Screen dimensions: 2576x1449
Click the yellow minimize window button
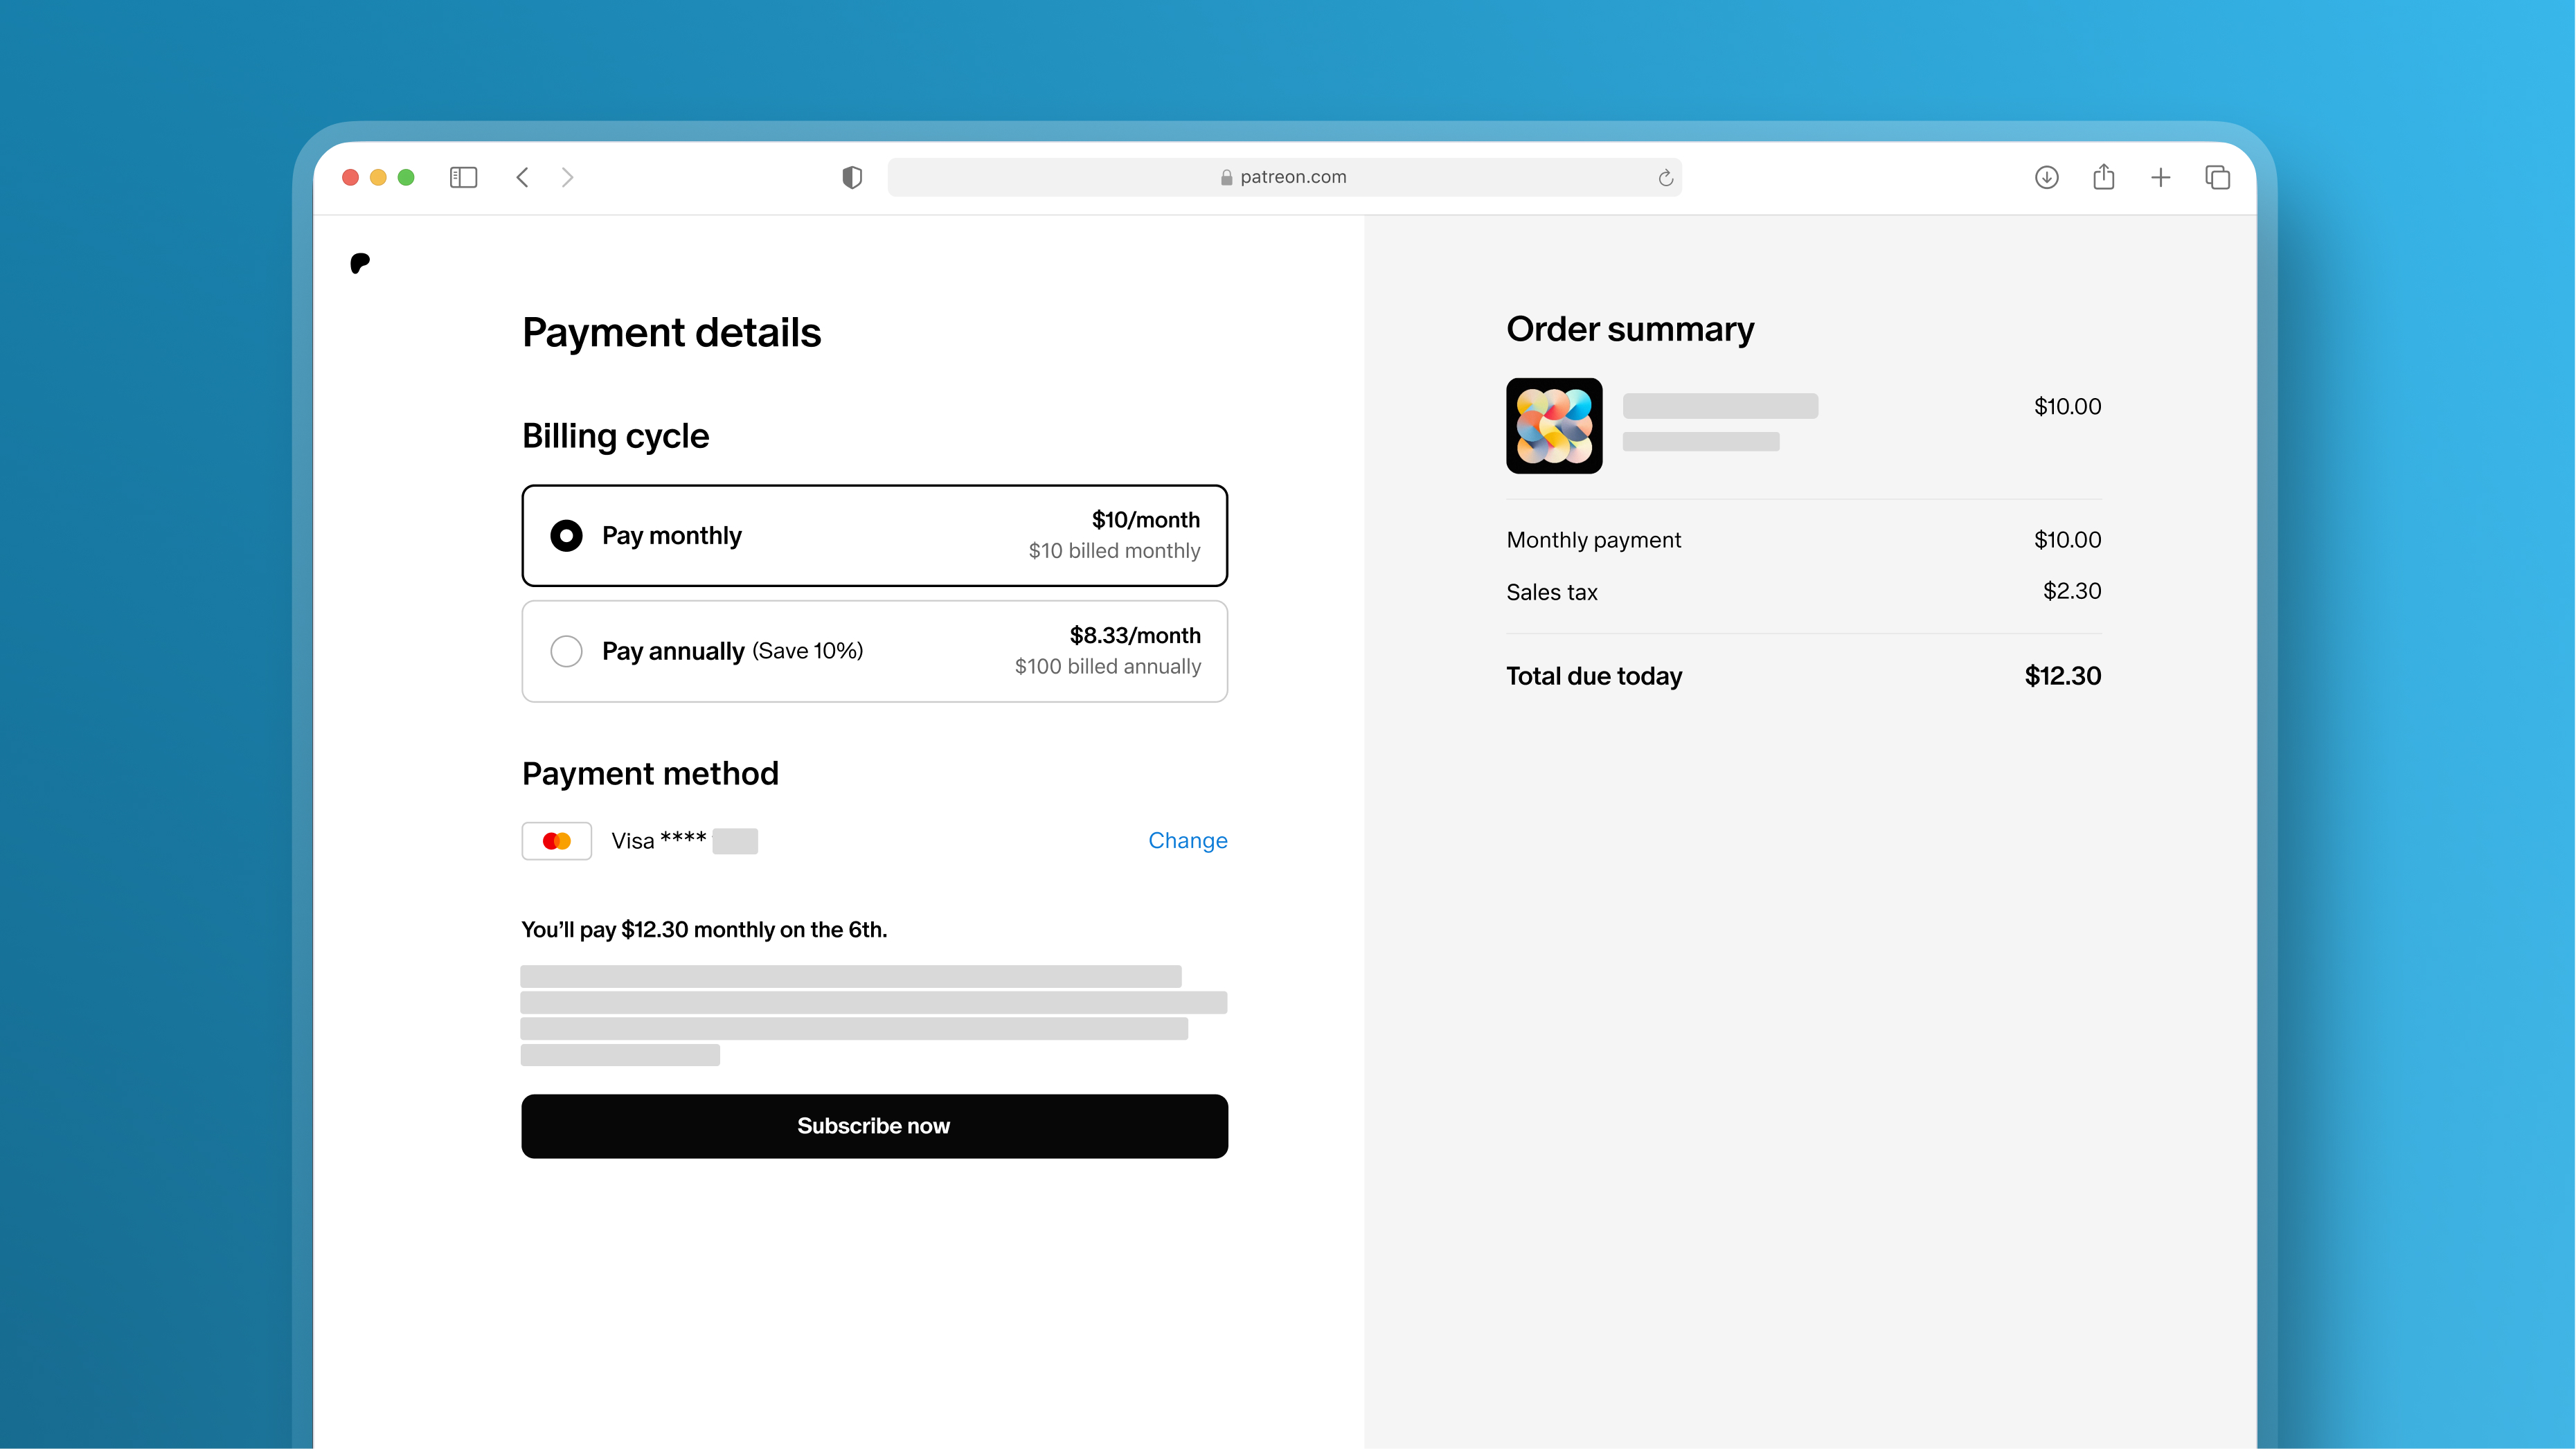click(378, 177)
